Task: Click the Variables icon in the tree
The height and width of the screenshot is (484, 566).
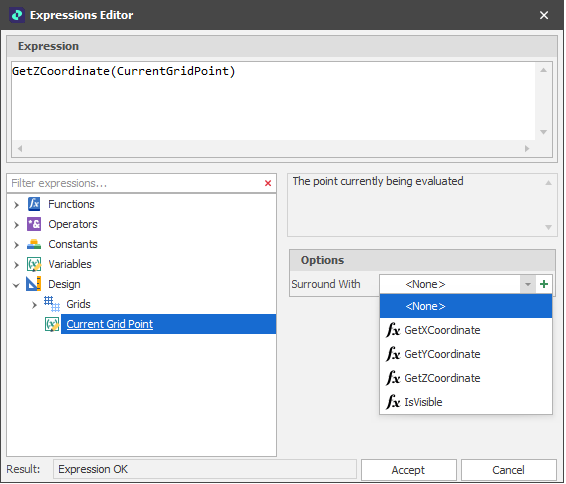Action: click(x=34, y=264)
